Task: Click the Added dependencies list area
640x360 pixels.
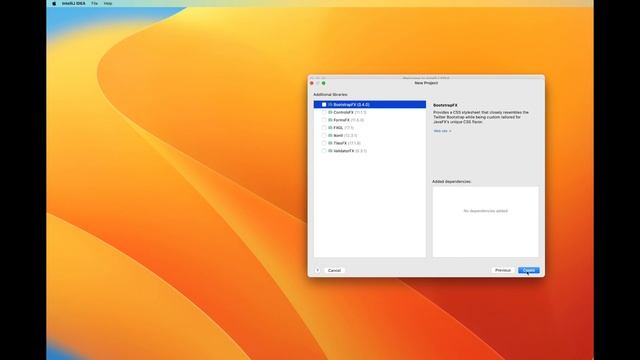Action: tap(485, 222)
